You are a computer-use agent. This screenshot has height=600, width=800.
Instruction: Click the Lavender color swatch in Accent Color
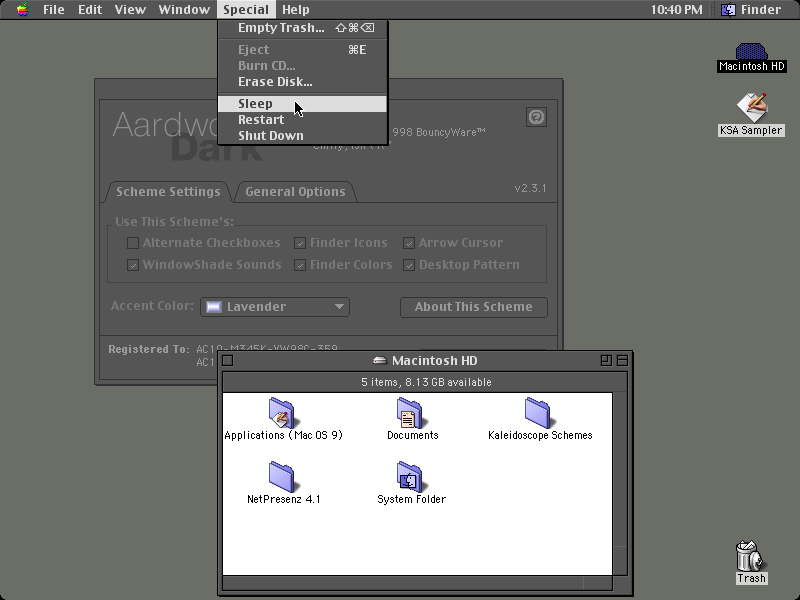[x=213, y=307]
